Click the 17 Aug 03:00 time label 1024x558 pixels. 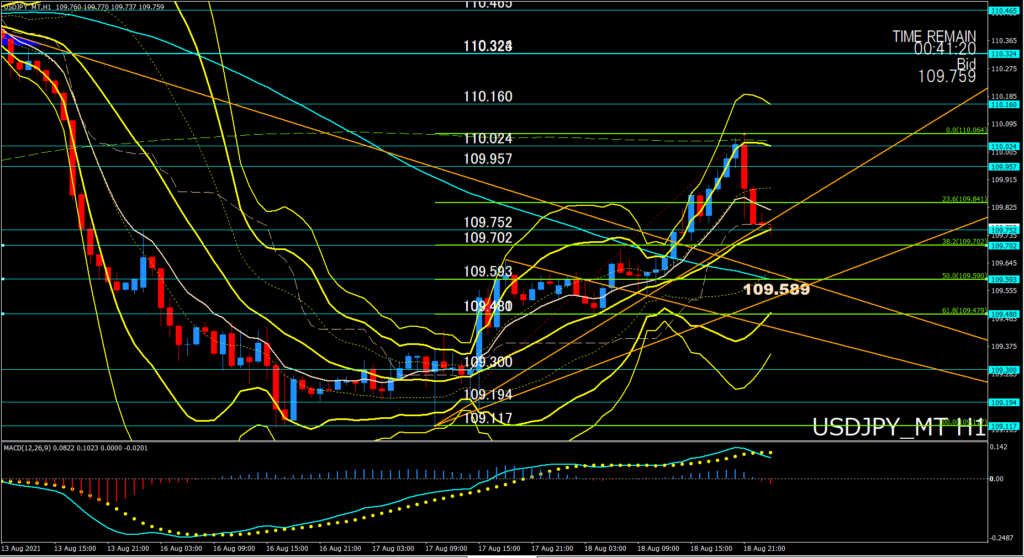tap(393, 549)
